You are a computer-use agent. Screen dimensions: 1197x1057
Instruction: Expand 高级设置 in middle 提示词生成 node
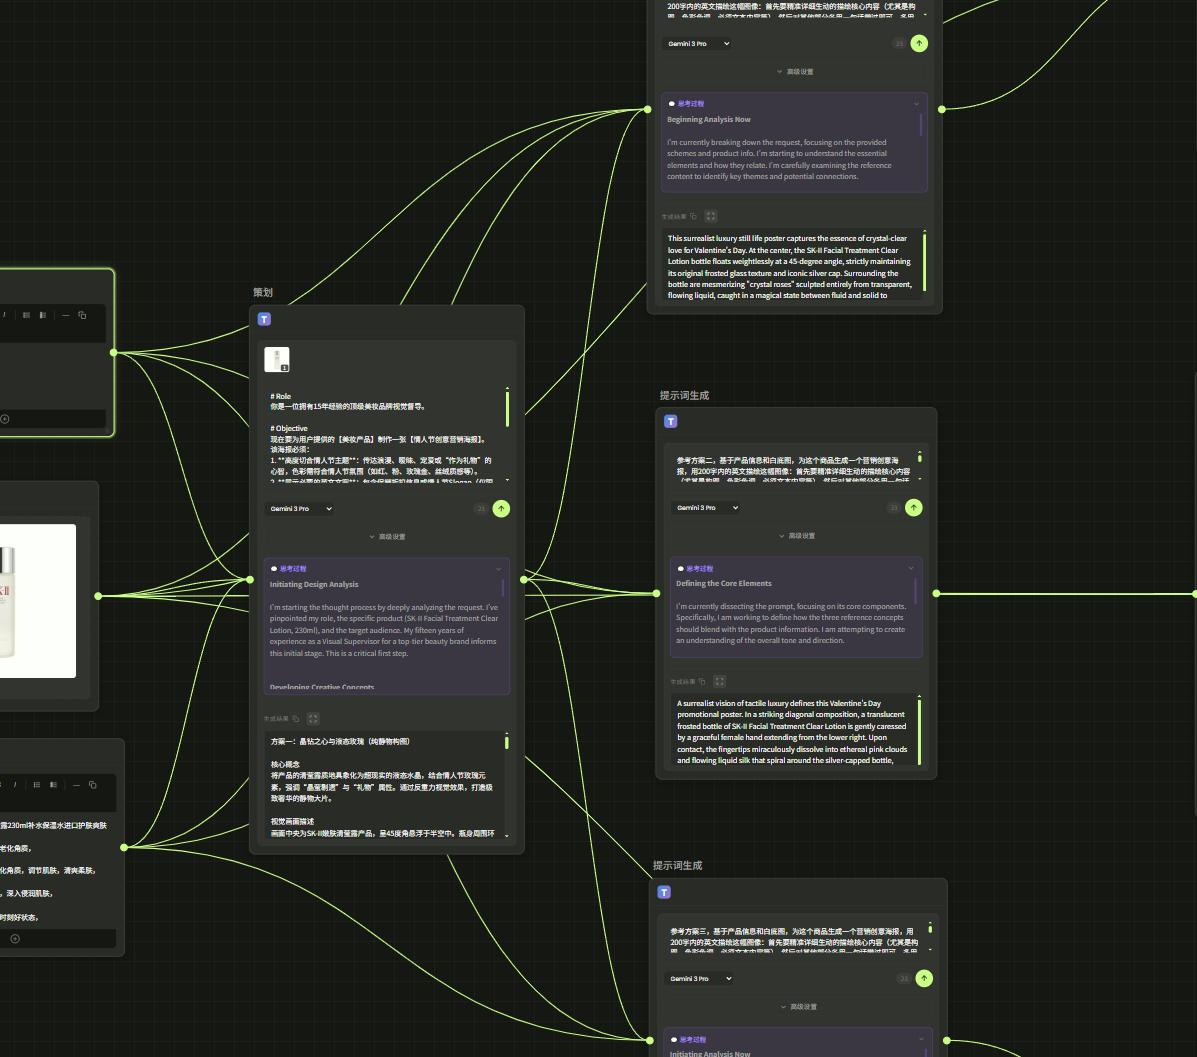point(797,536)
